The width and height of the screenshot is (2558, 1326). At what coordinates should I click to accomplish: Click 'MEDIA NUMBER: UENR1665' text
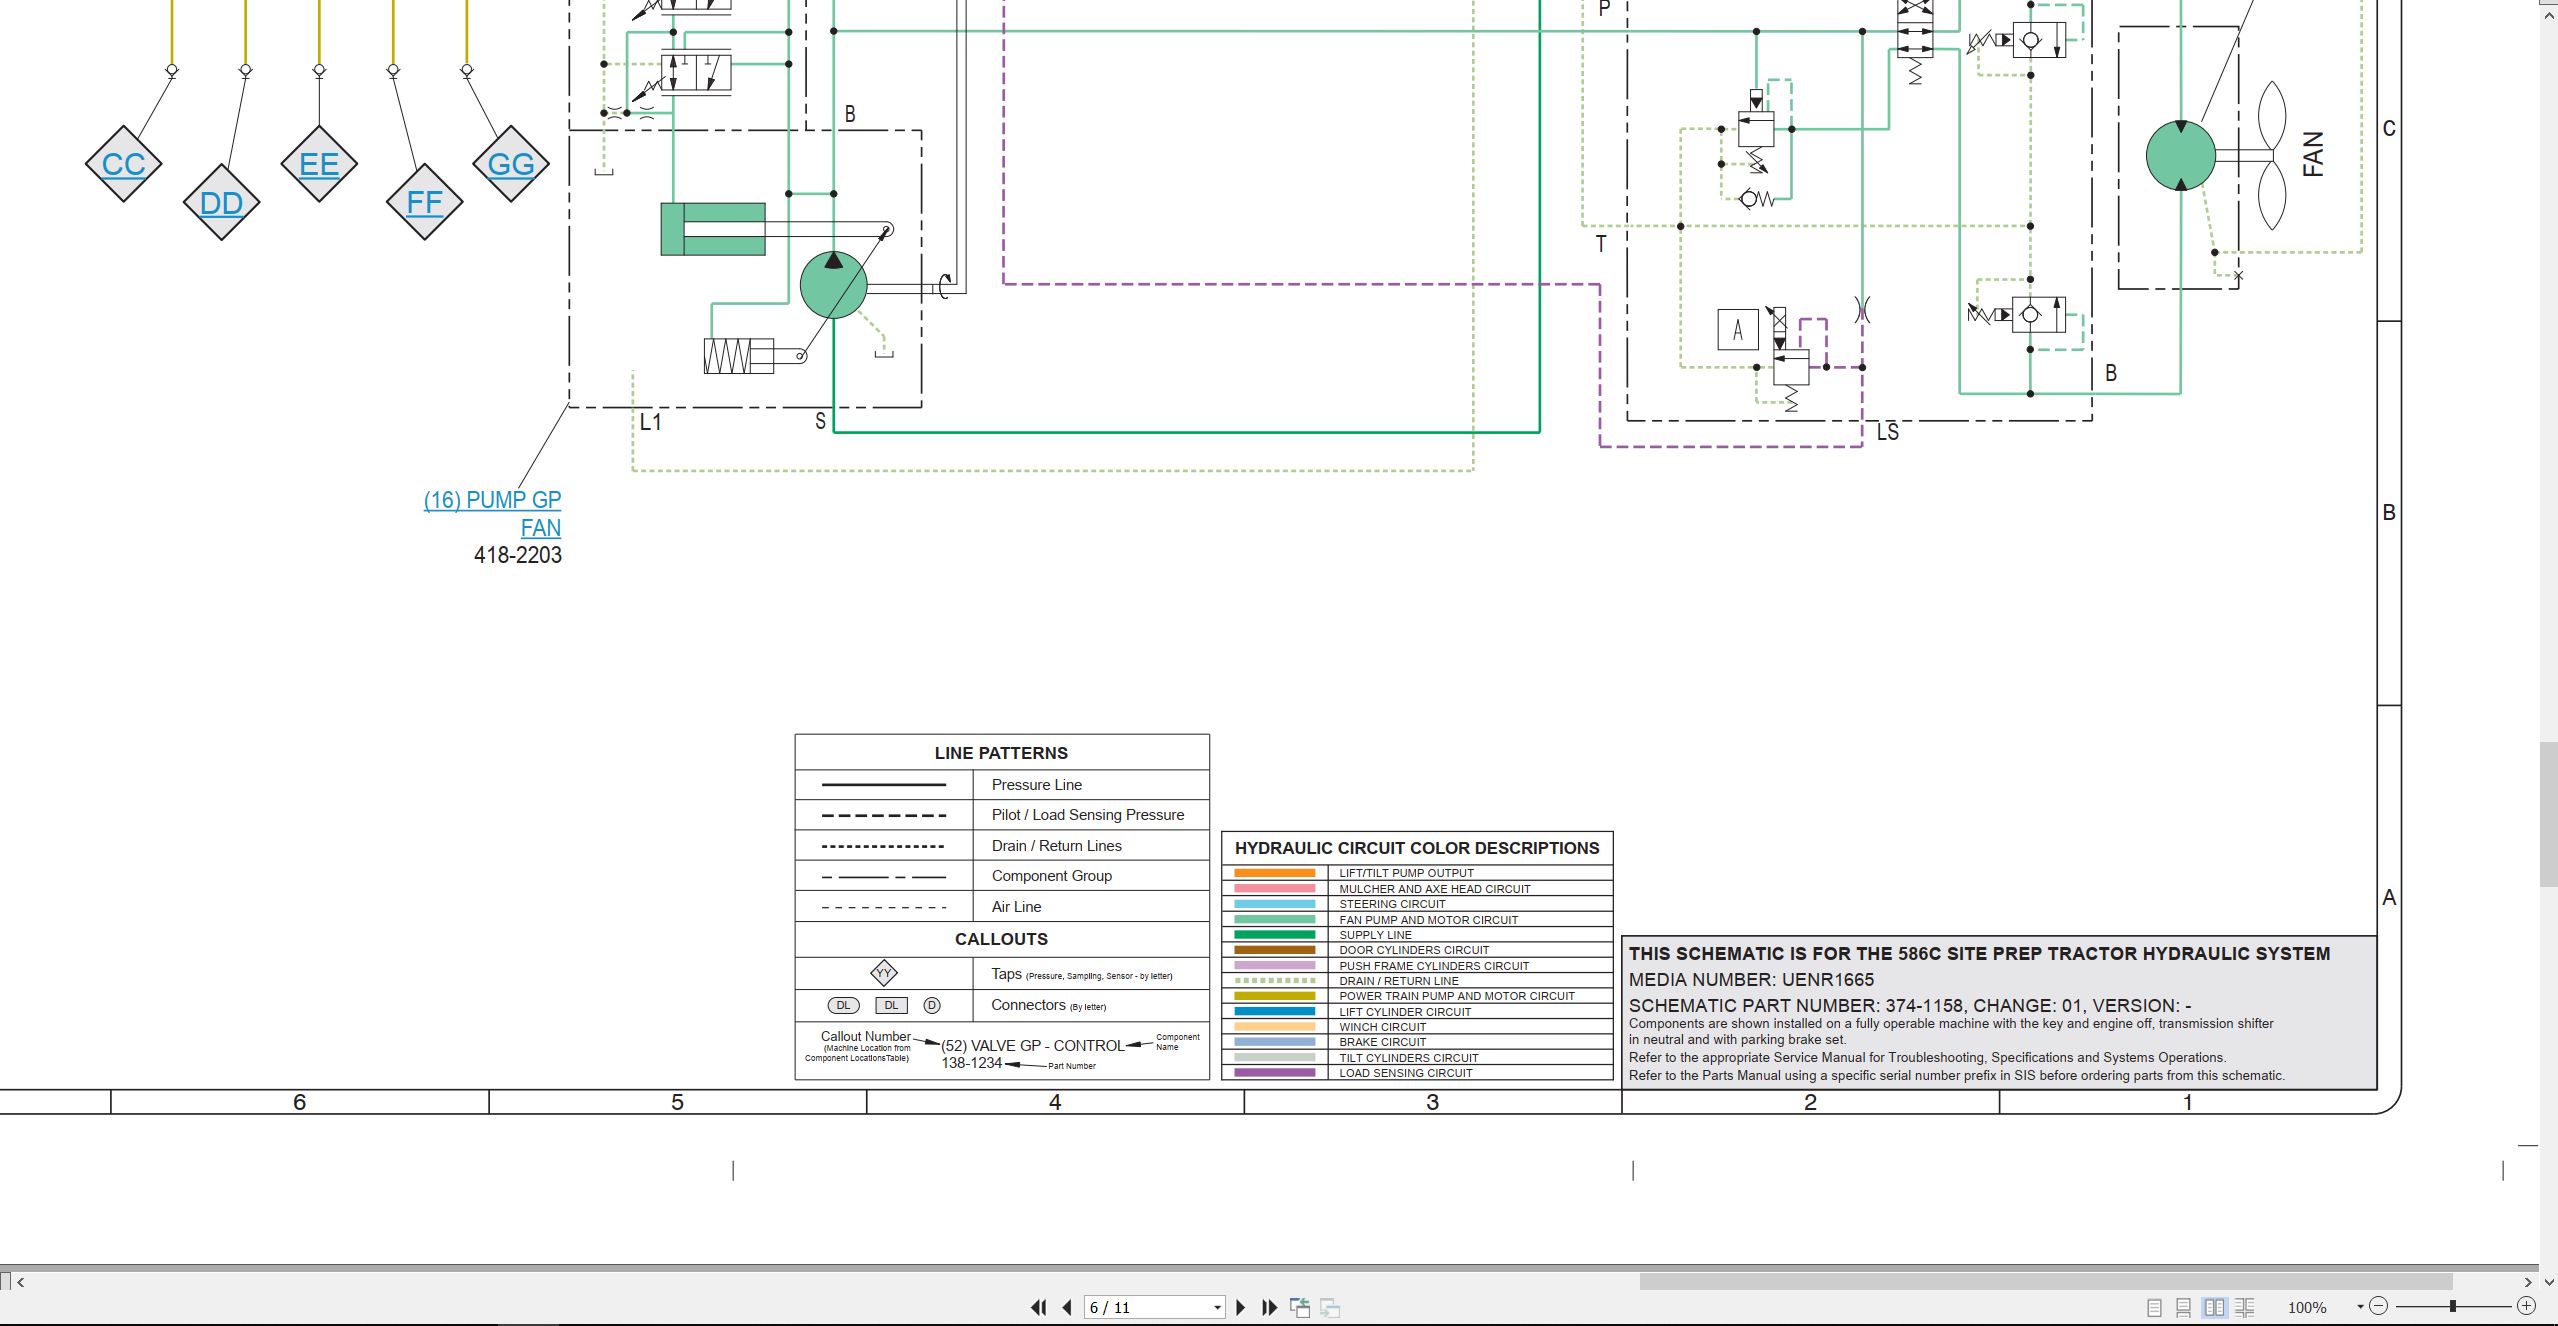tap(1751, 980)
